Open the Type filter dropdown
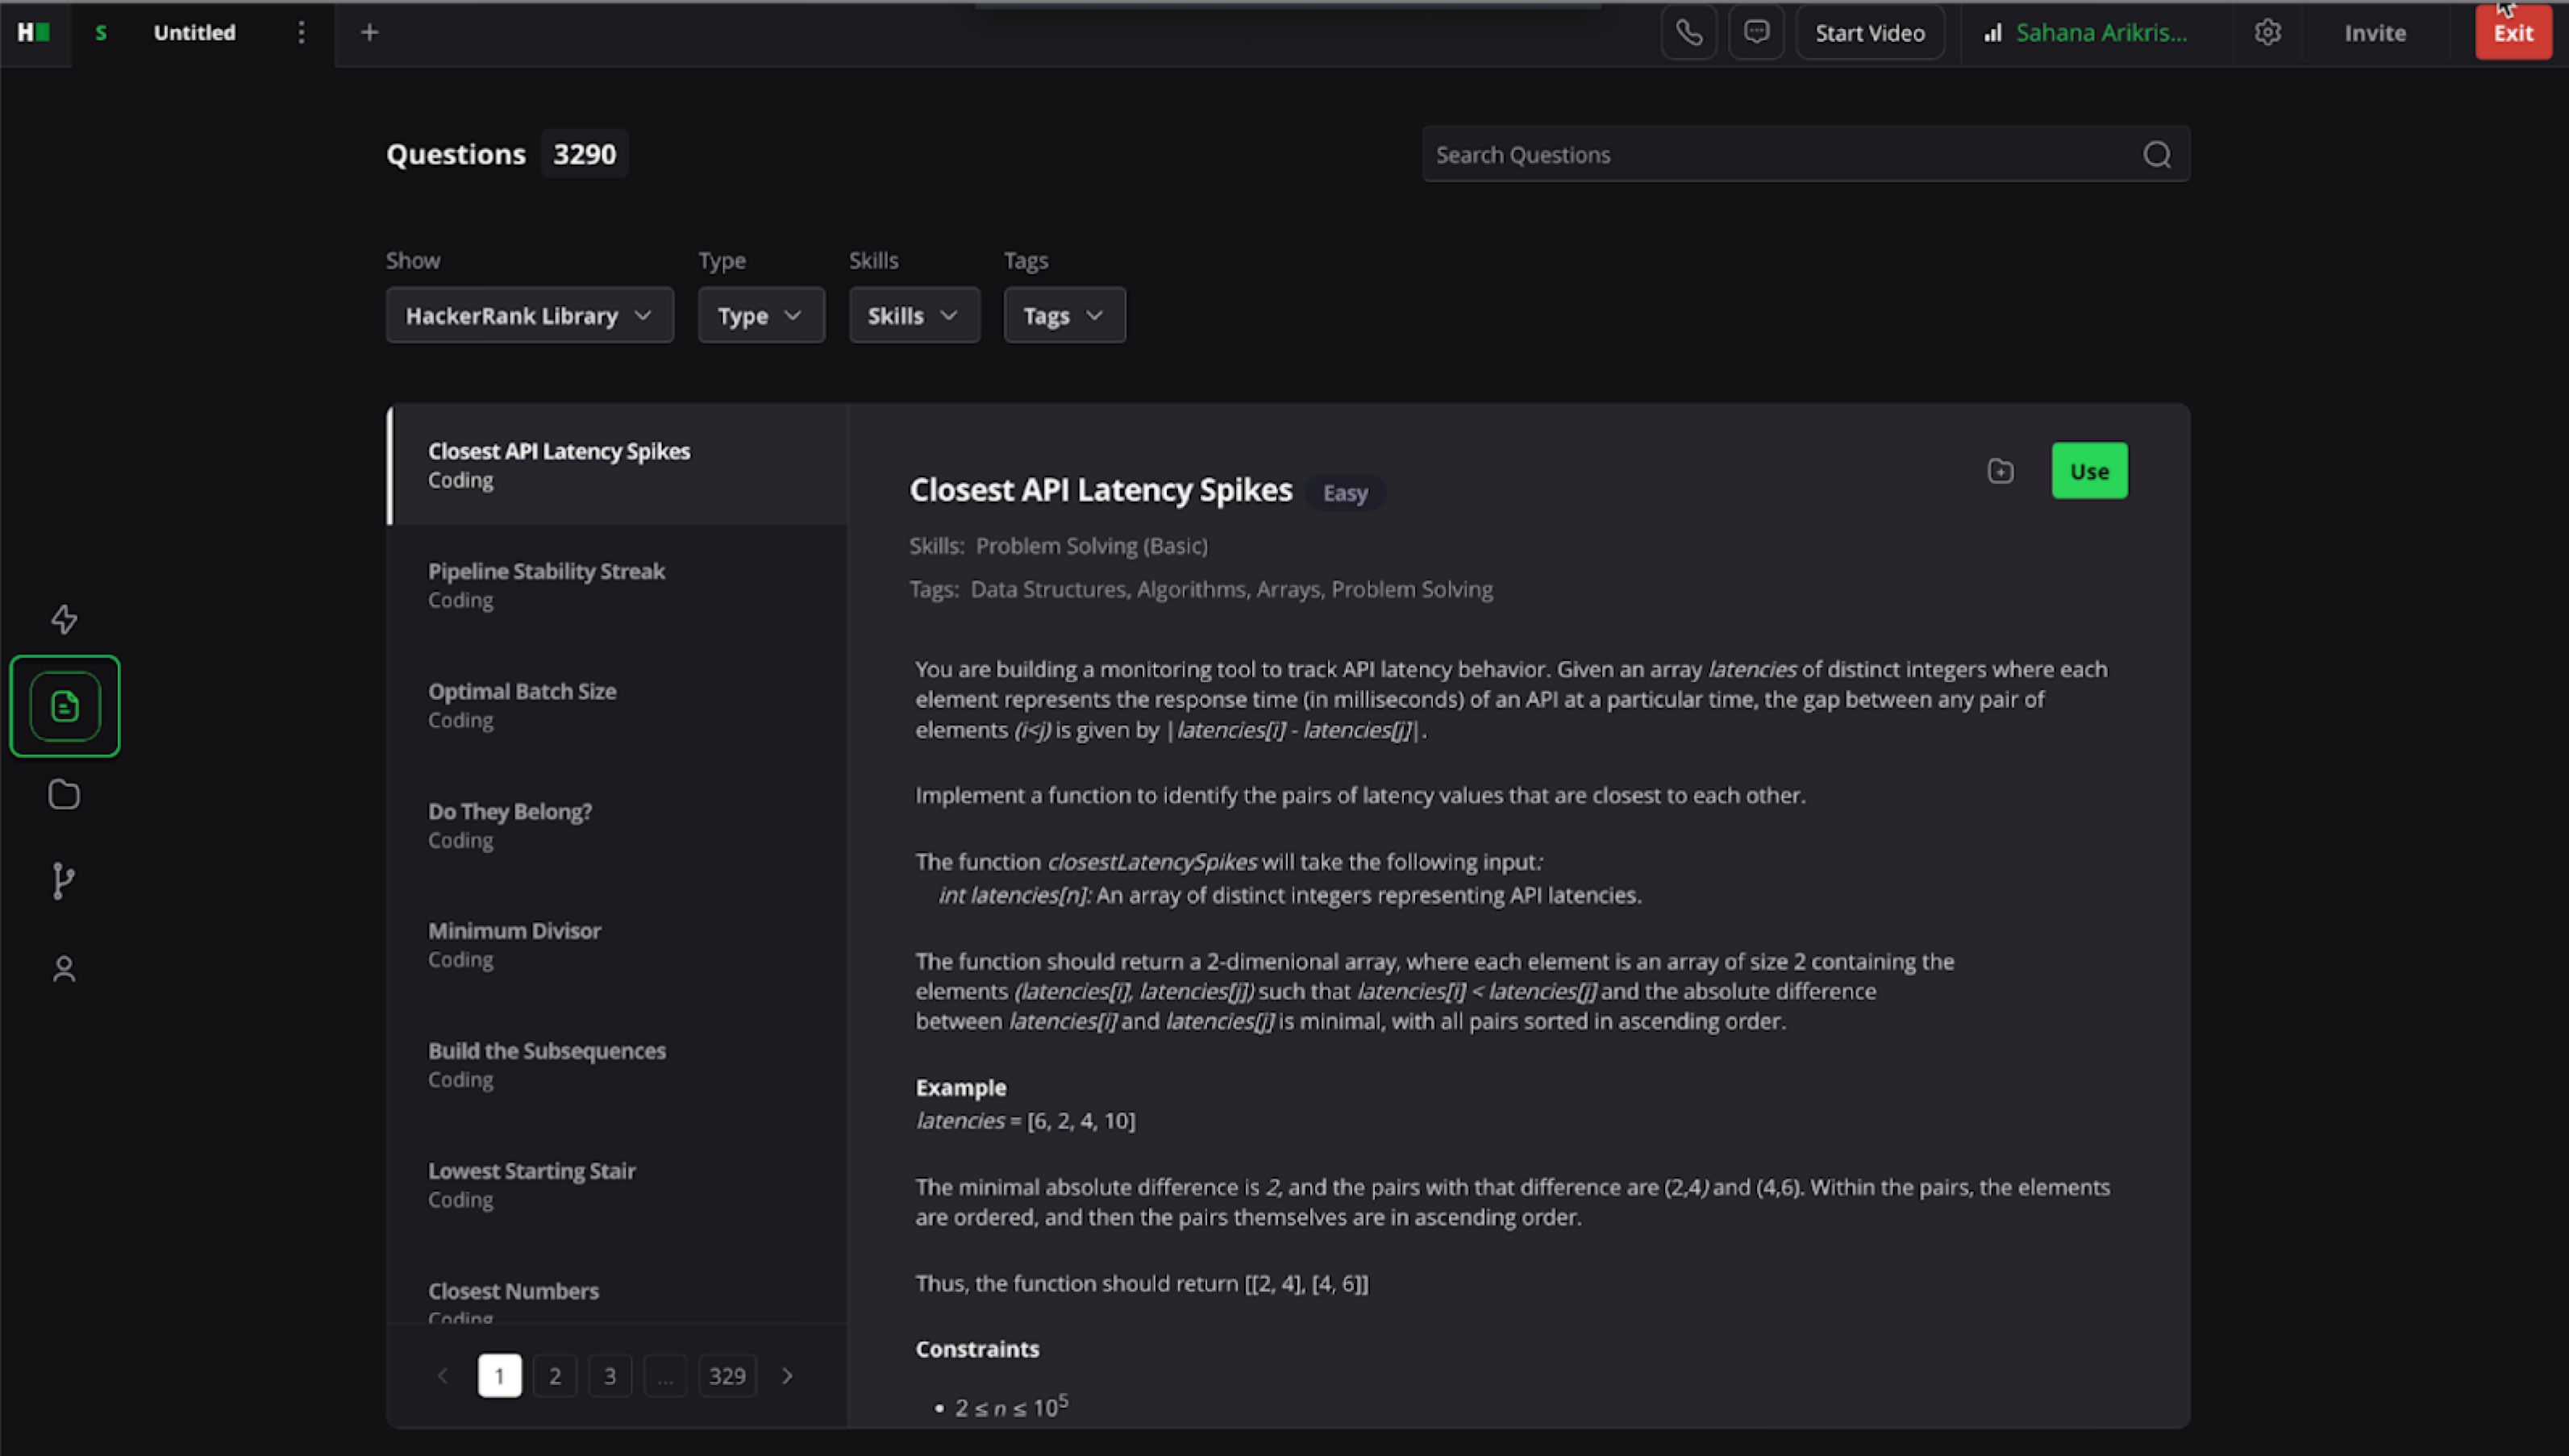Image resolution: width=2569 pixels, height=1456 pixels. point(761,315)
